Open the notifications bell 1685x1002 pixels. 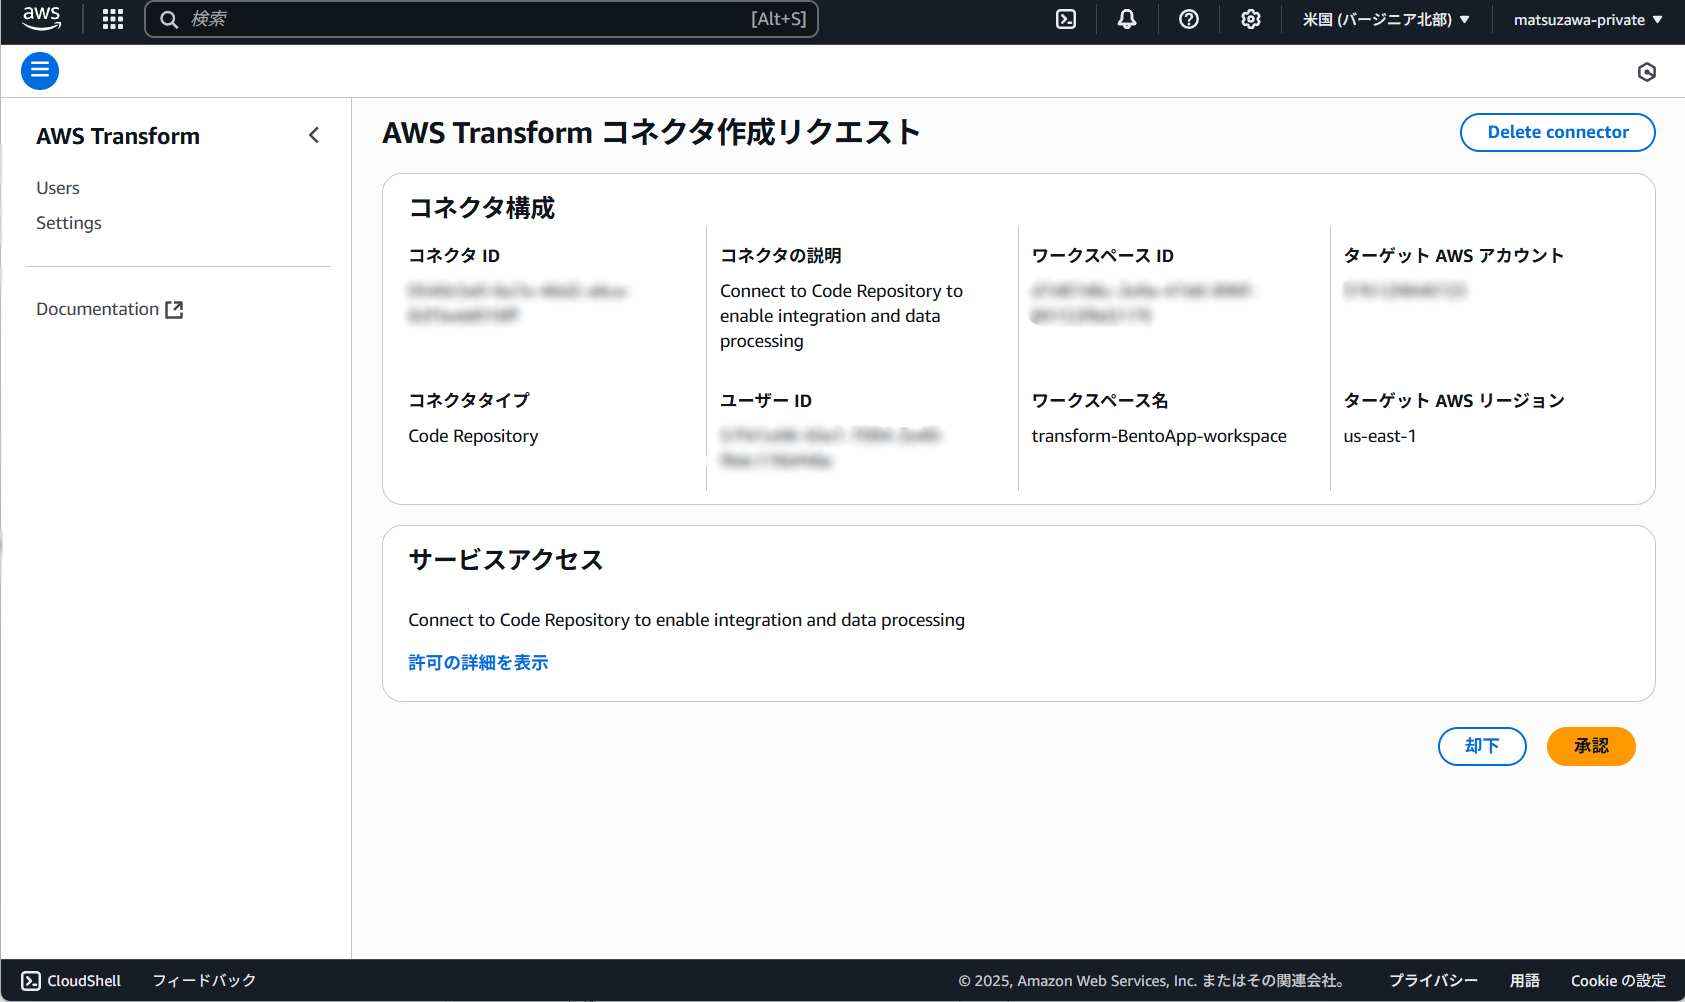pyautogui.click(x=1127, y=19)
